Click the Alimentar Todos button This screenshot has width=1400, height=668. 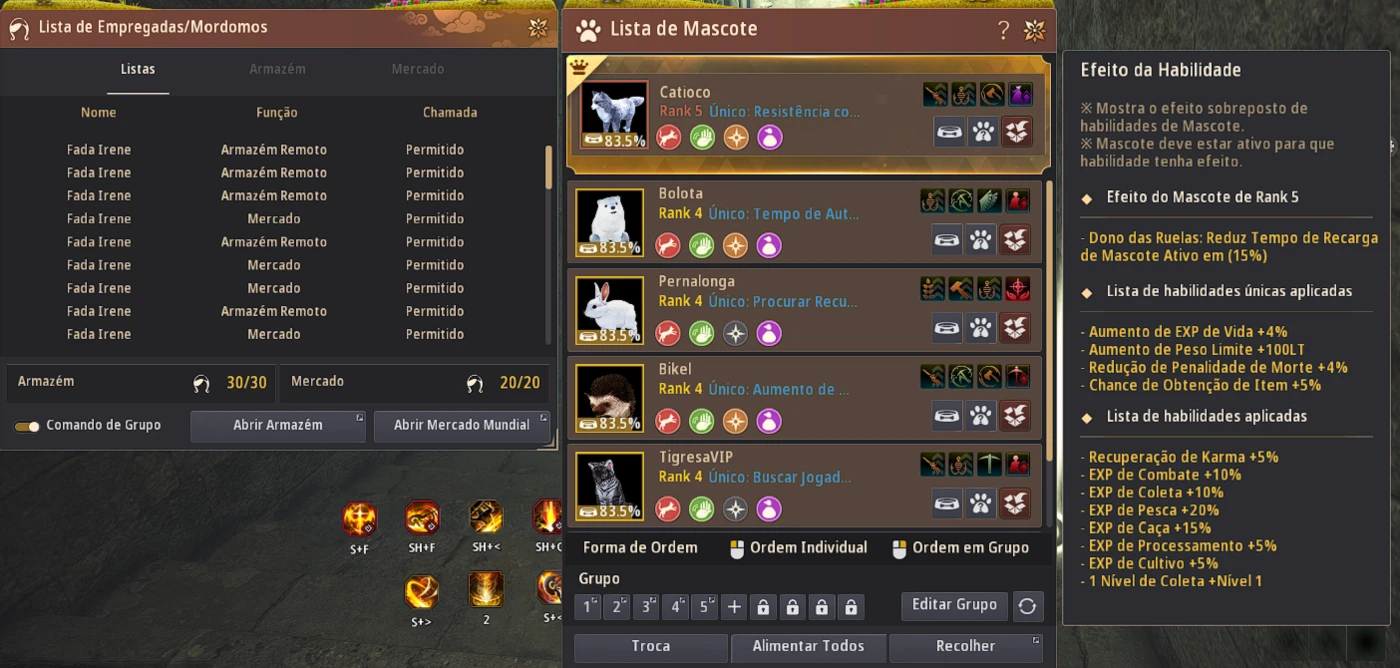coord(808,647)
